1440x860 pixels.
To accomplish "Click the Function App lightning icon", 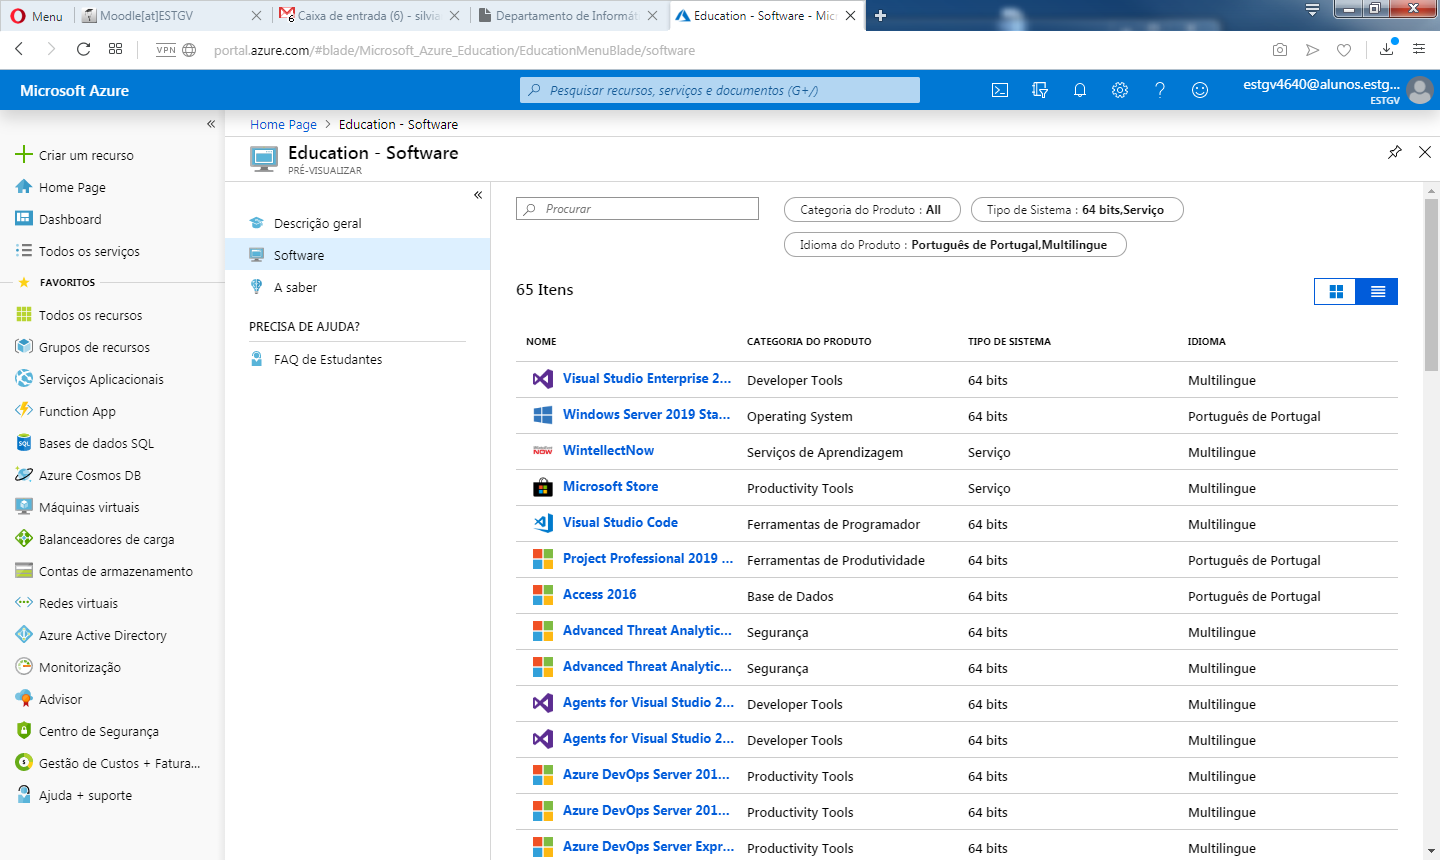I will pyautogui.click(x=24, y=411).
